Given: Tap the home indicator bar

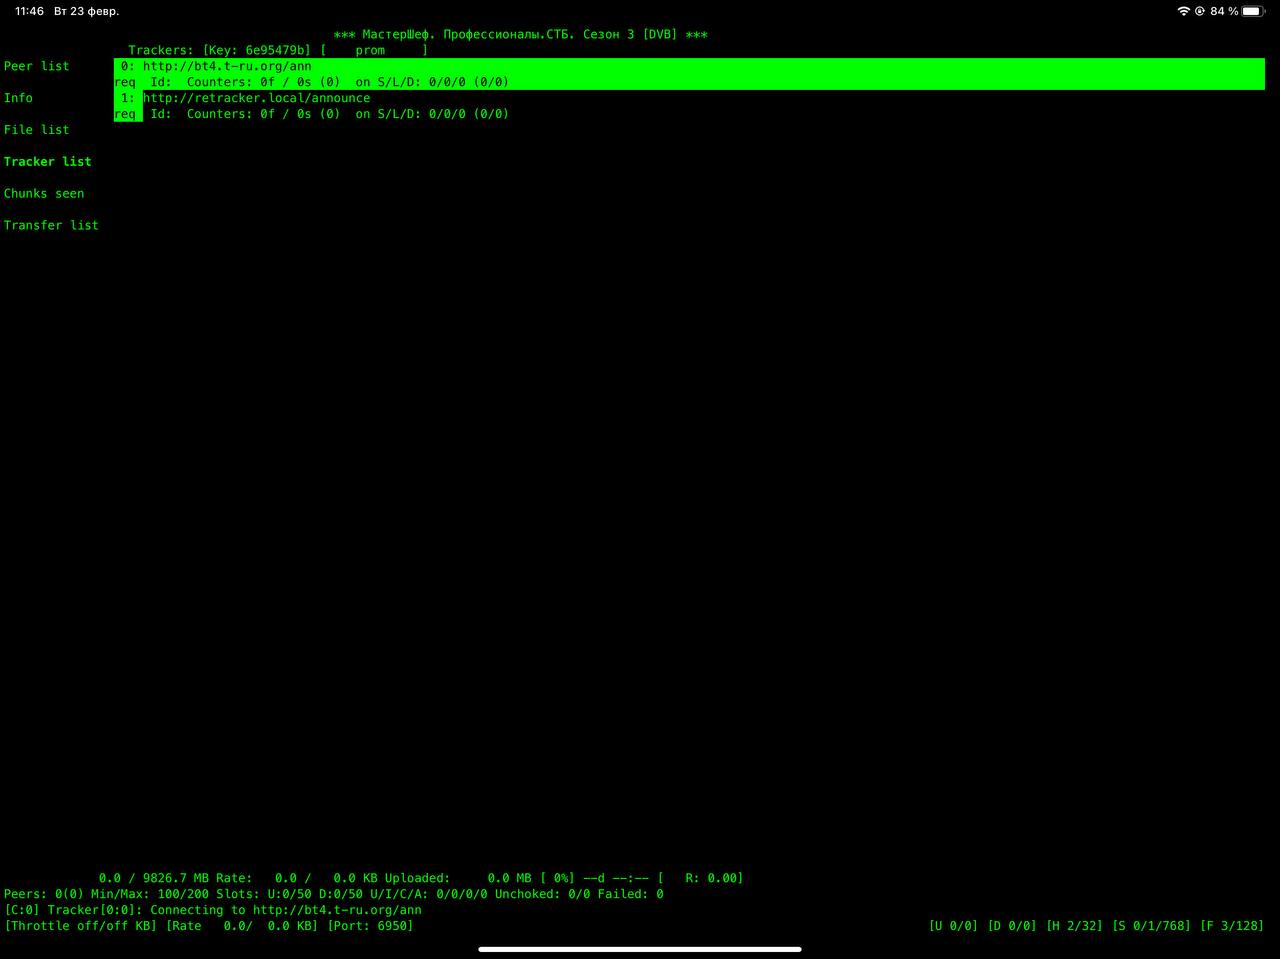Looking at the screenshot, I should pyautogui.click(x=640, y=949).
